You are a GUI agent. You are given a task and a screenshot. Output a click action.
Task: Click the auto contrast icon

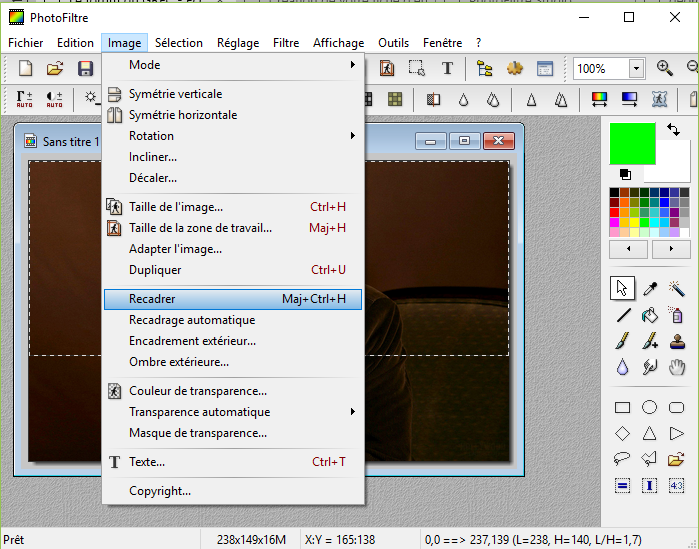click(54, 98)
